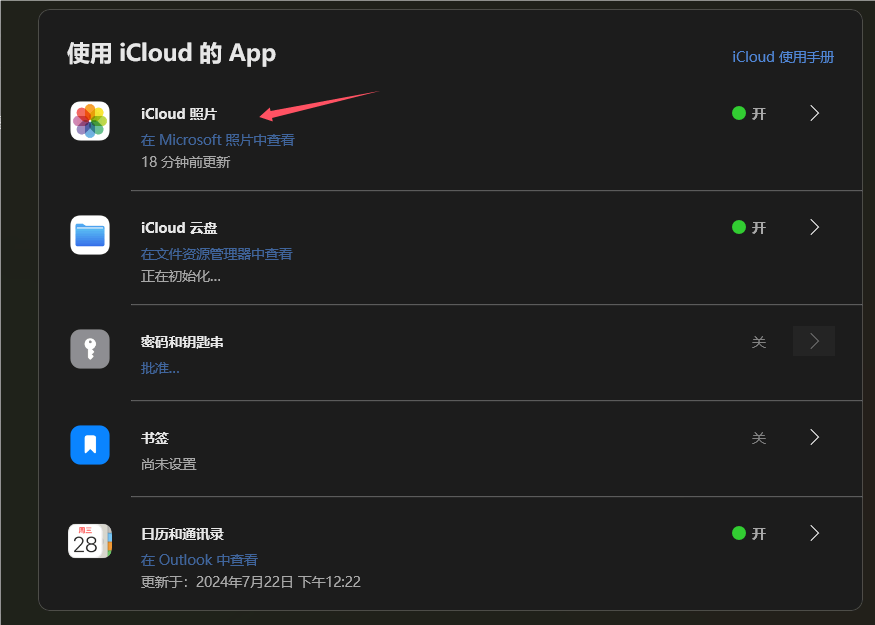Click the iCloud 云盘 folder icon
Image resolution: width=875 pixels, height=625 pixels.
(x=90, y=235)
